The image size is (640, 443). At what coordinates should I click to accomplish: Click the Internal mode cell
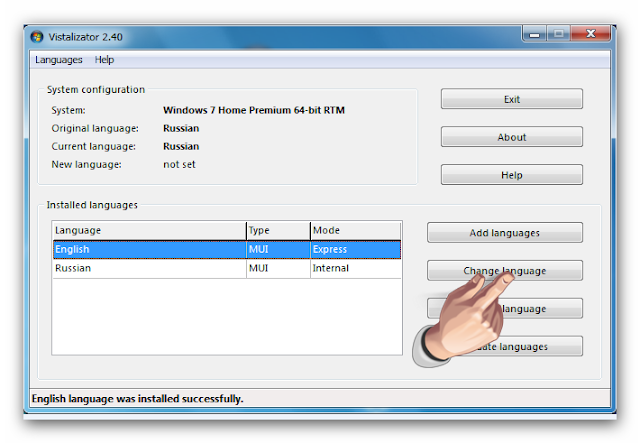point(356,268)
